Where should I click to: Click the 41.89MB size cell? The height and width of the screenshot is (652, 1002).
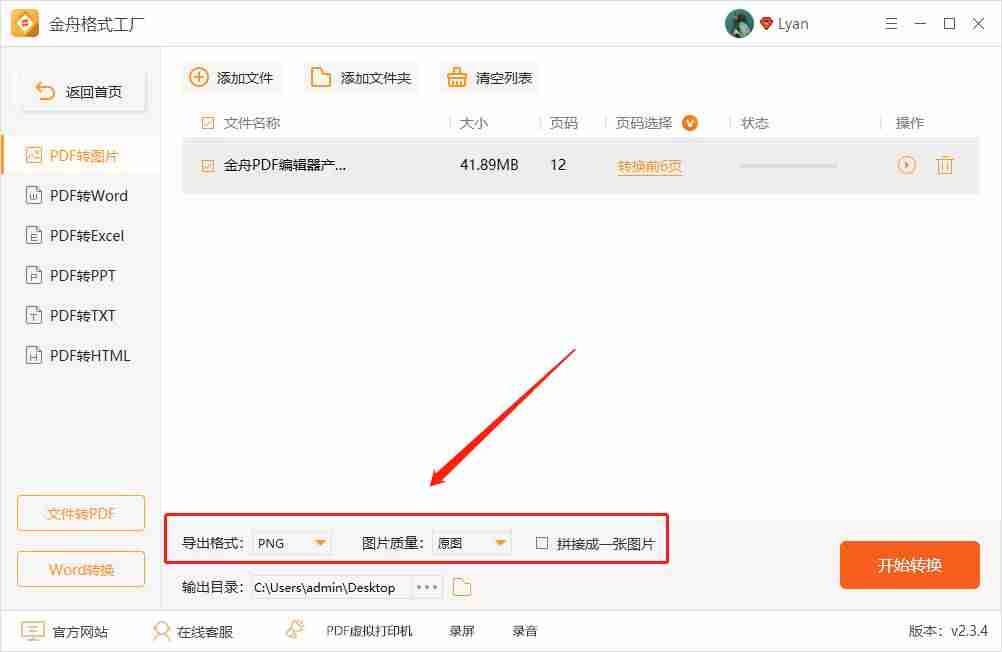coord(489,165)
